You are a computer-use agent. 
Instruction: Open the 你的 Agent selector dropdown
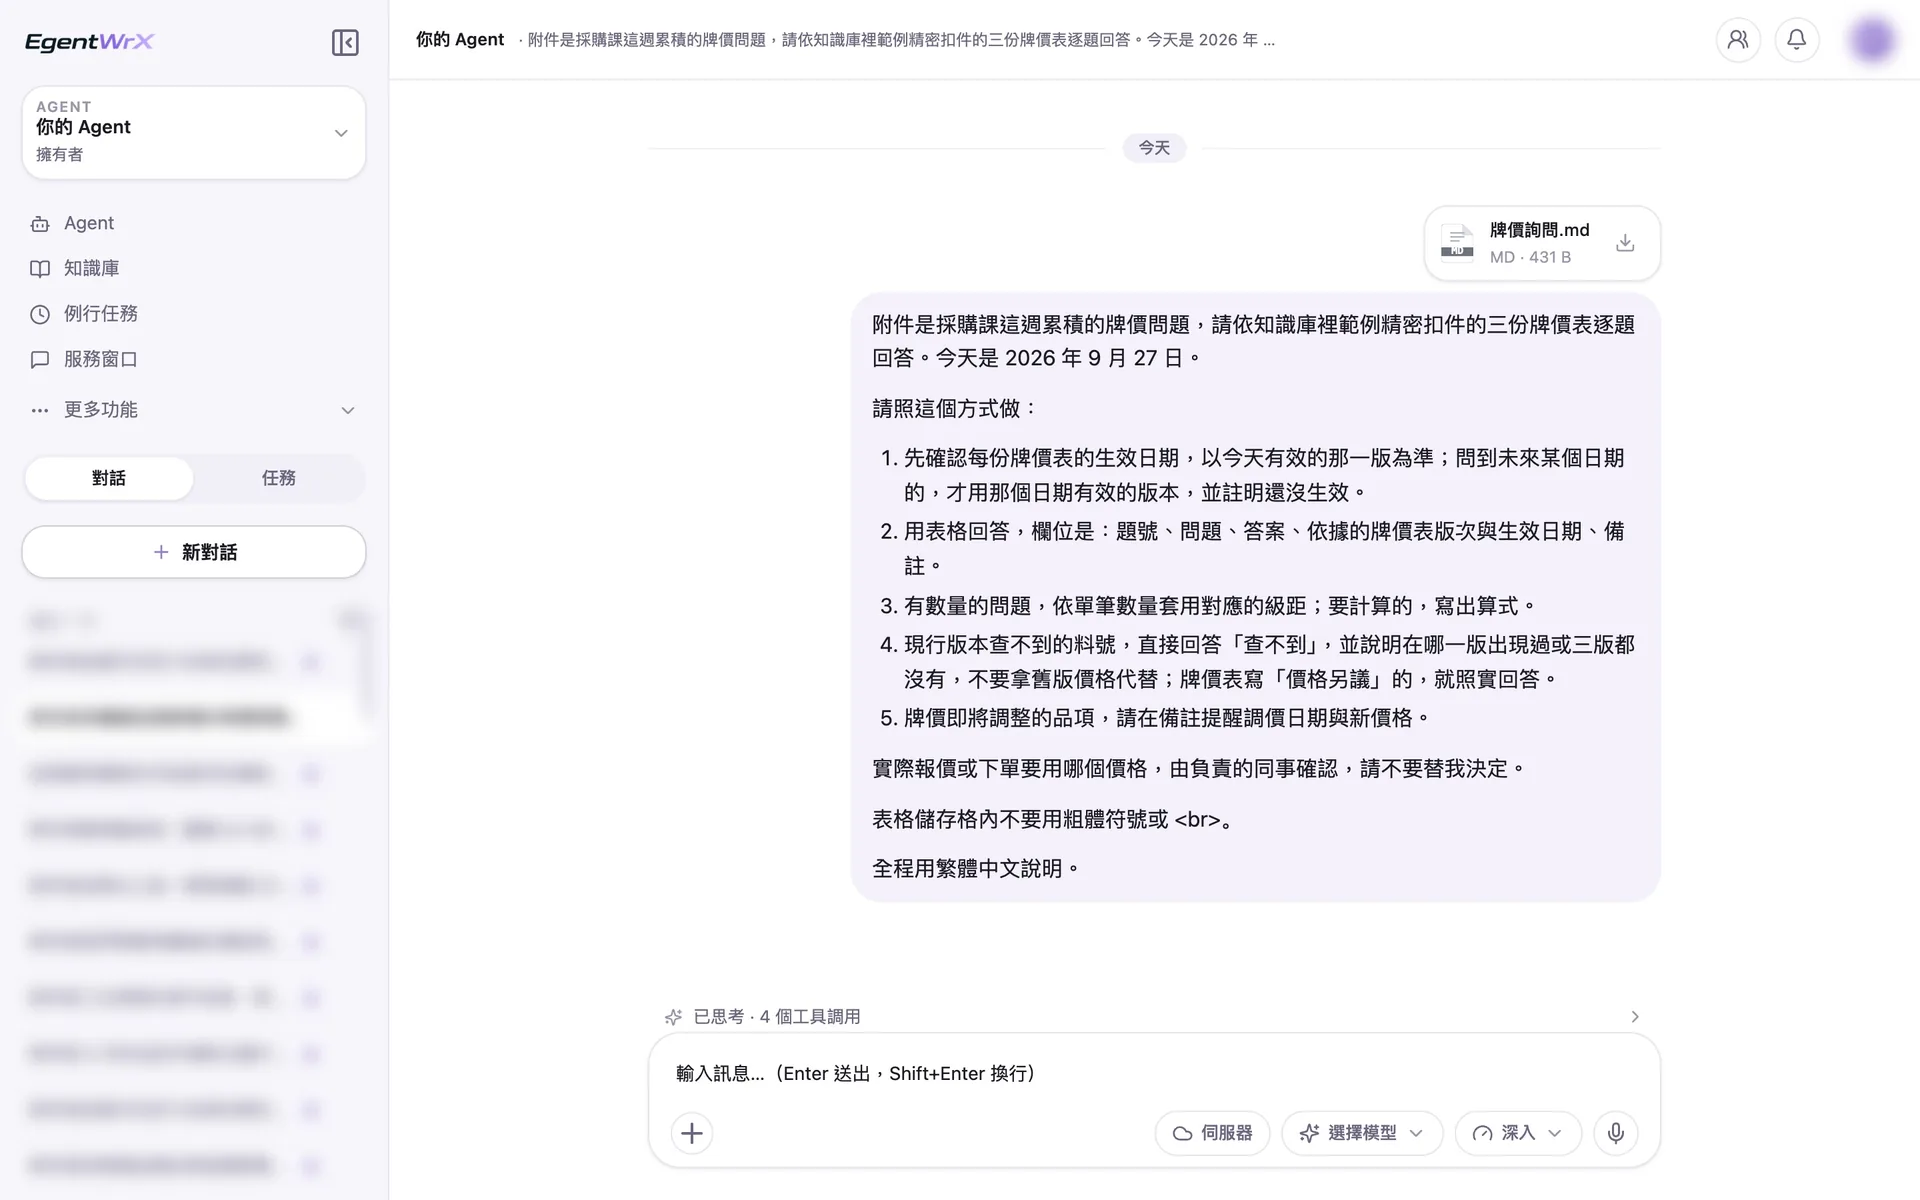click(x=194, y=133)
